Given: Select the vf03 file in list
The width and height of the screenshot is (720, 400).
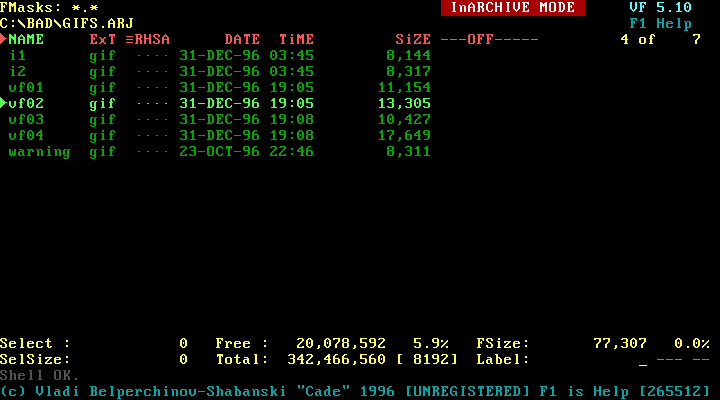Looking at the screenshot, I should click(26, 119).
